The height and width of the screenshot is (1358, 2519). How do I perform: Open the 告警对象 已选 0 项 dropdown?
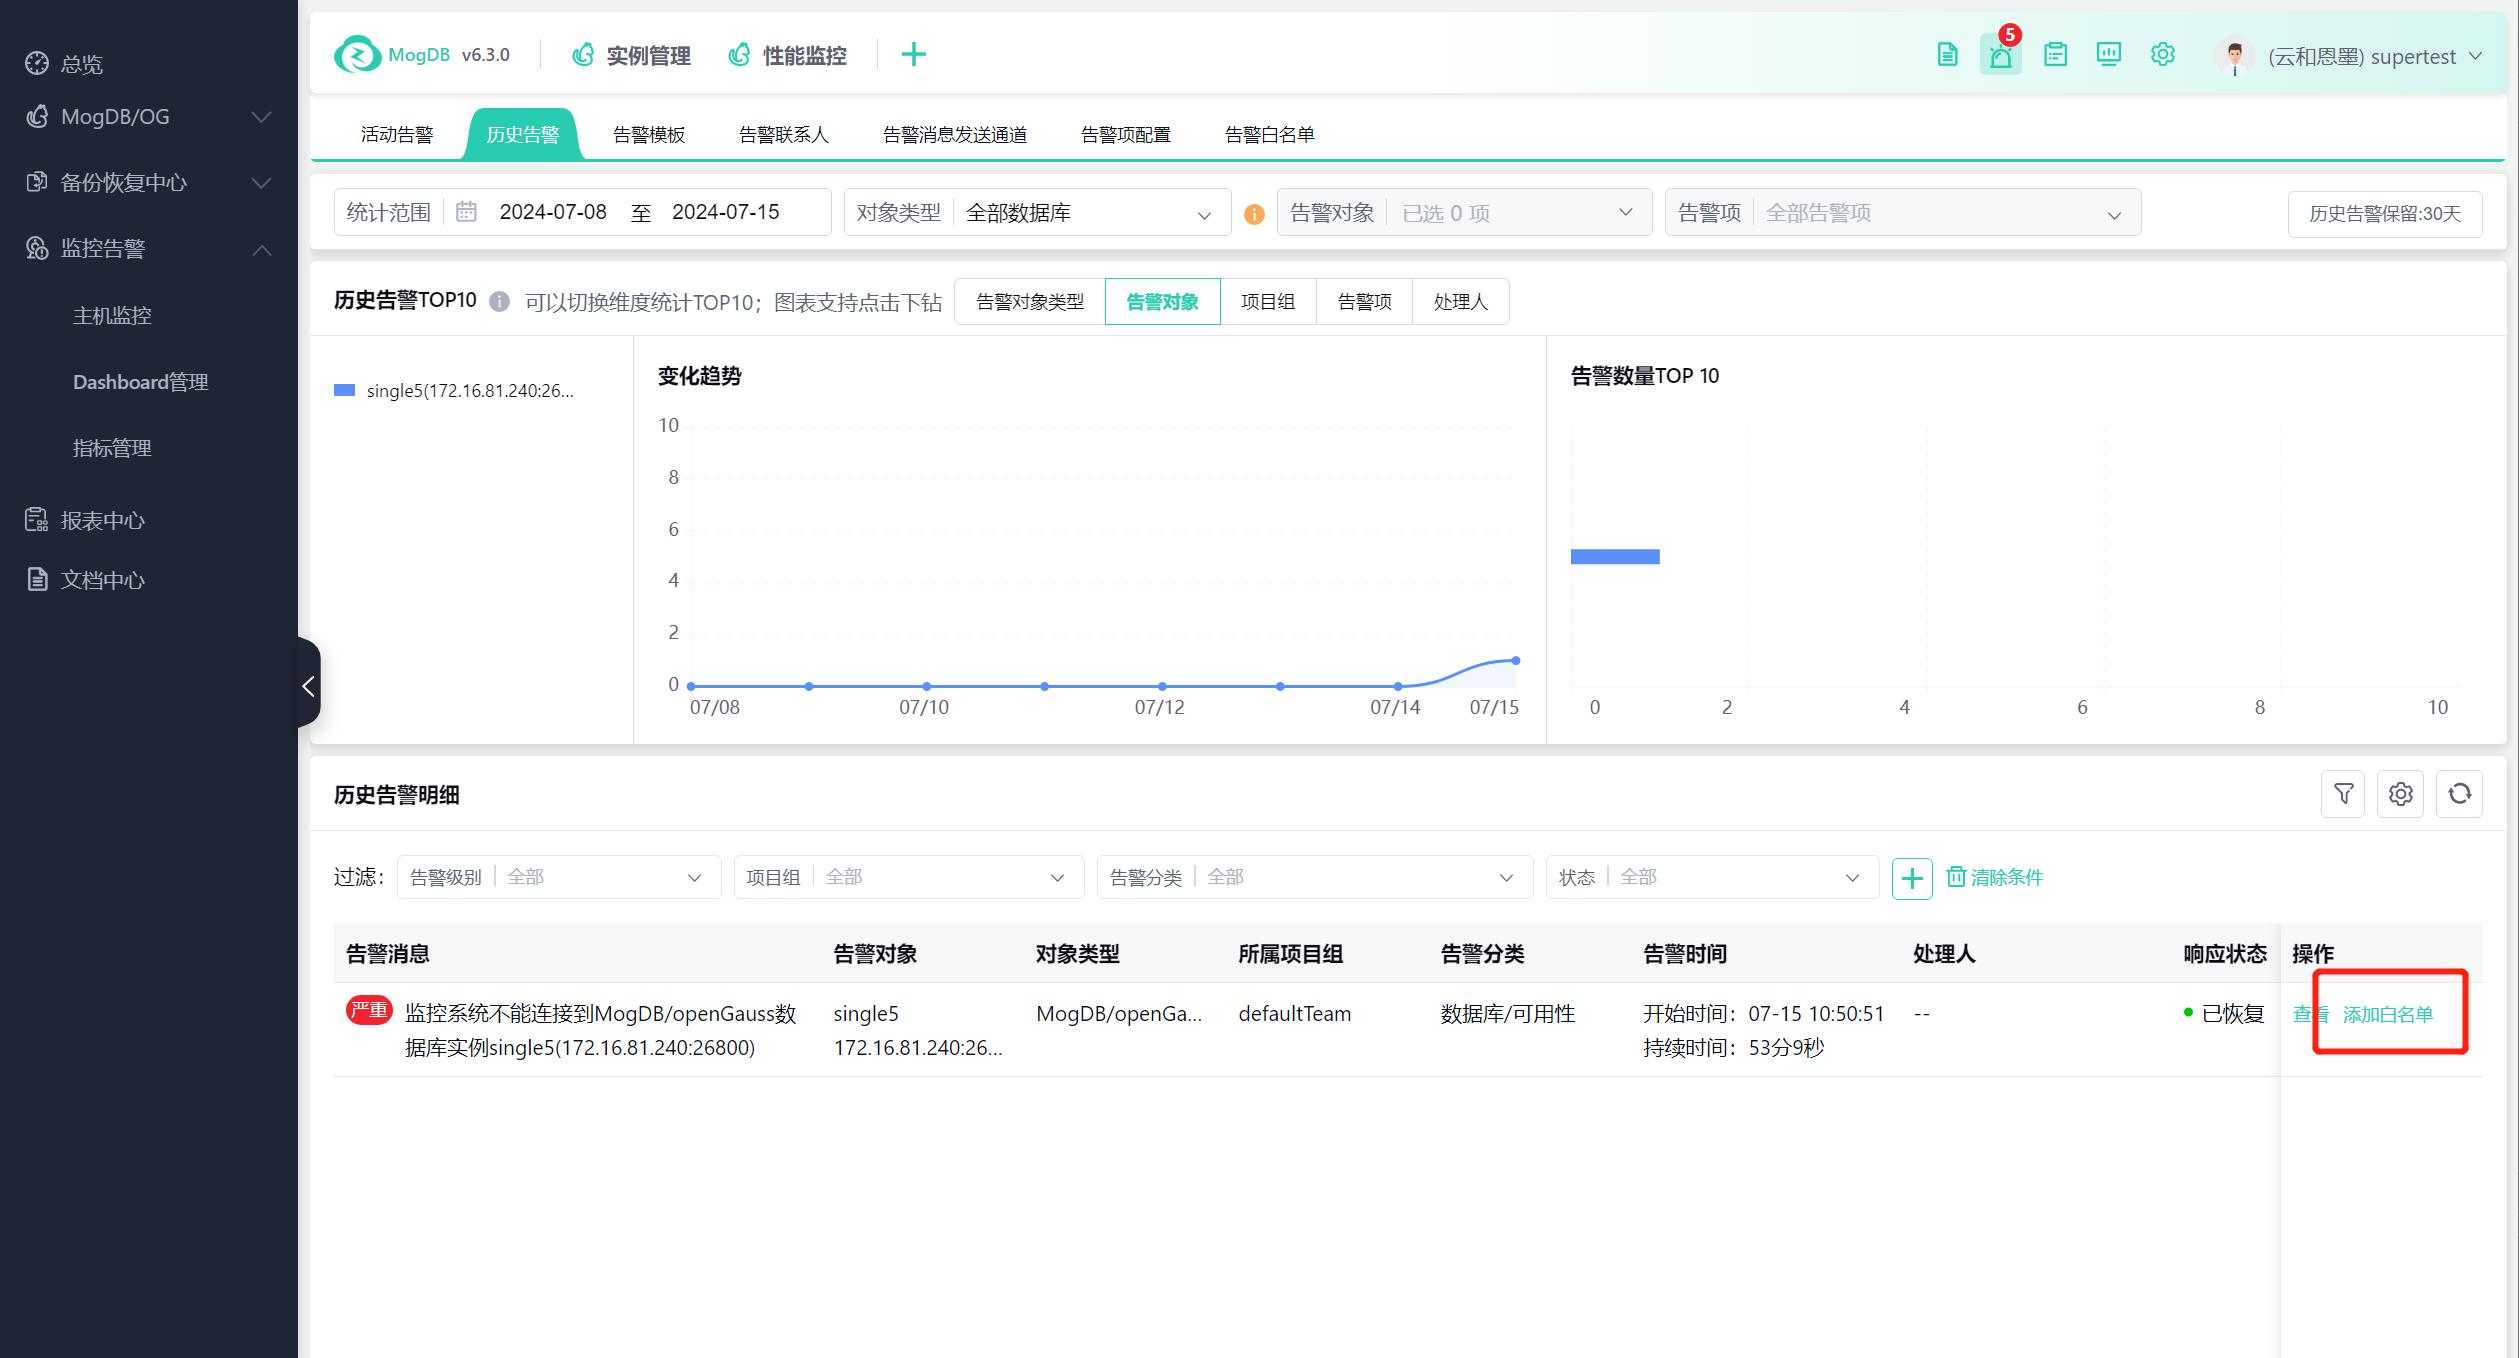point(1464,212)
